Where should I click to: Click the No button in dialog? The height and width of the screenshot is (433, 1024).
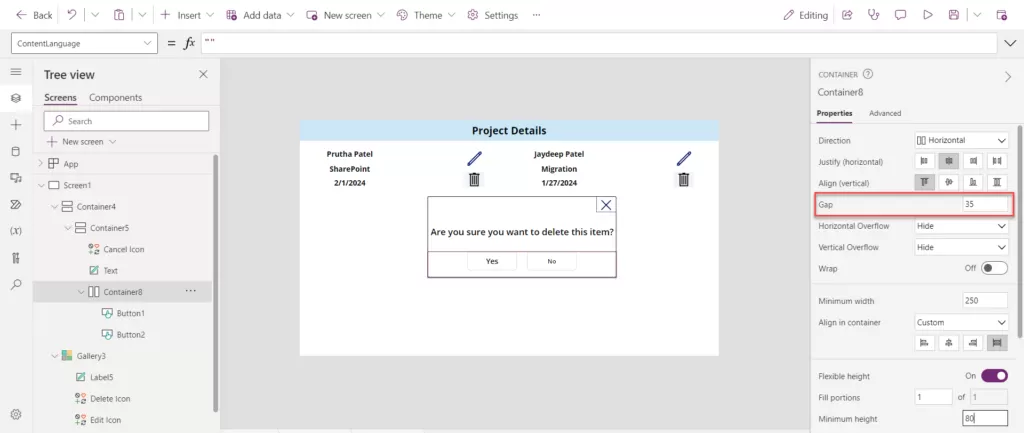[x=552, y=261]
